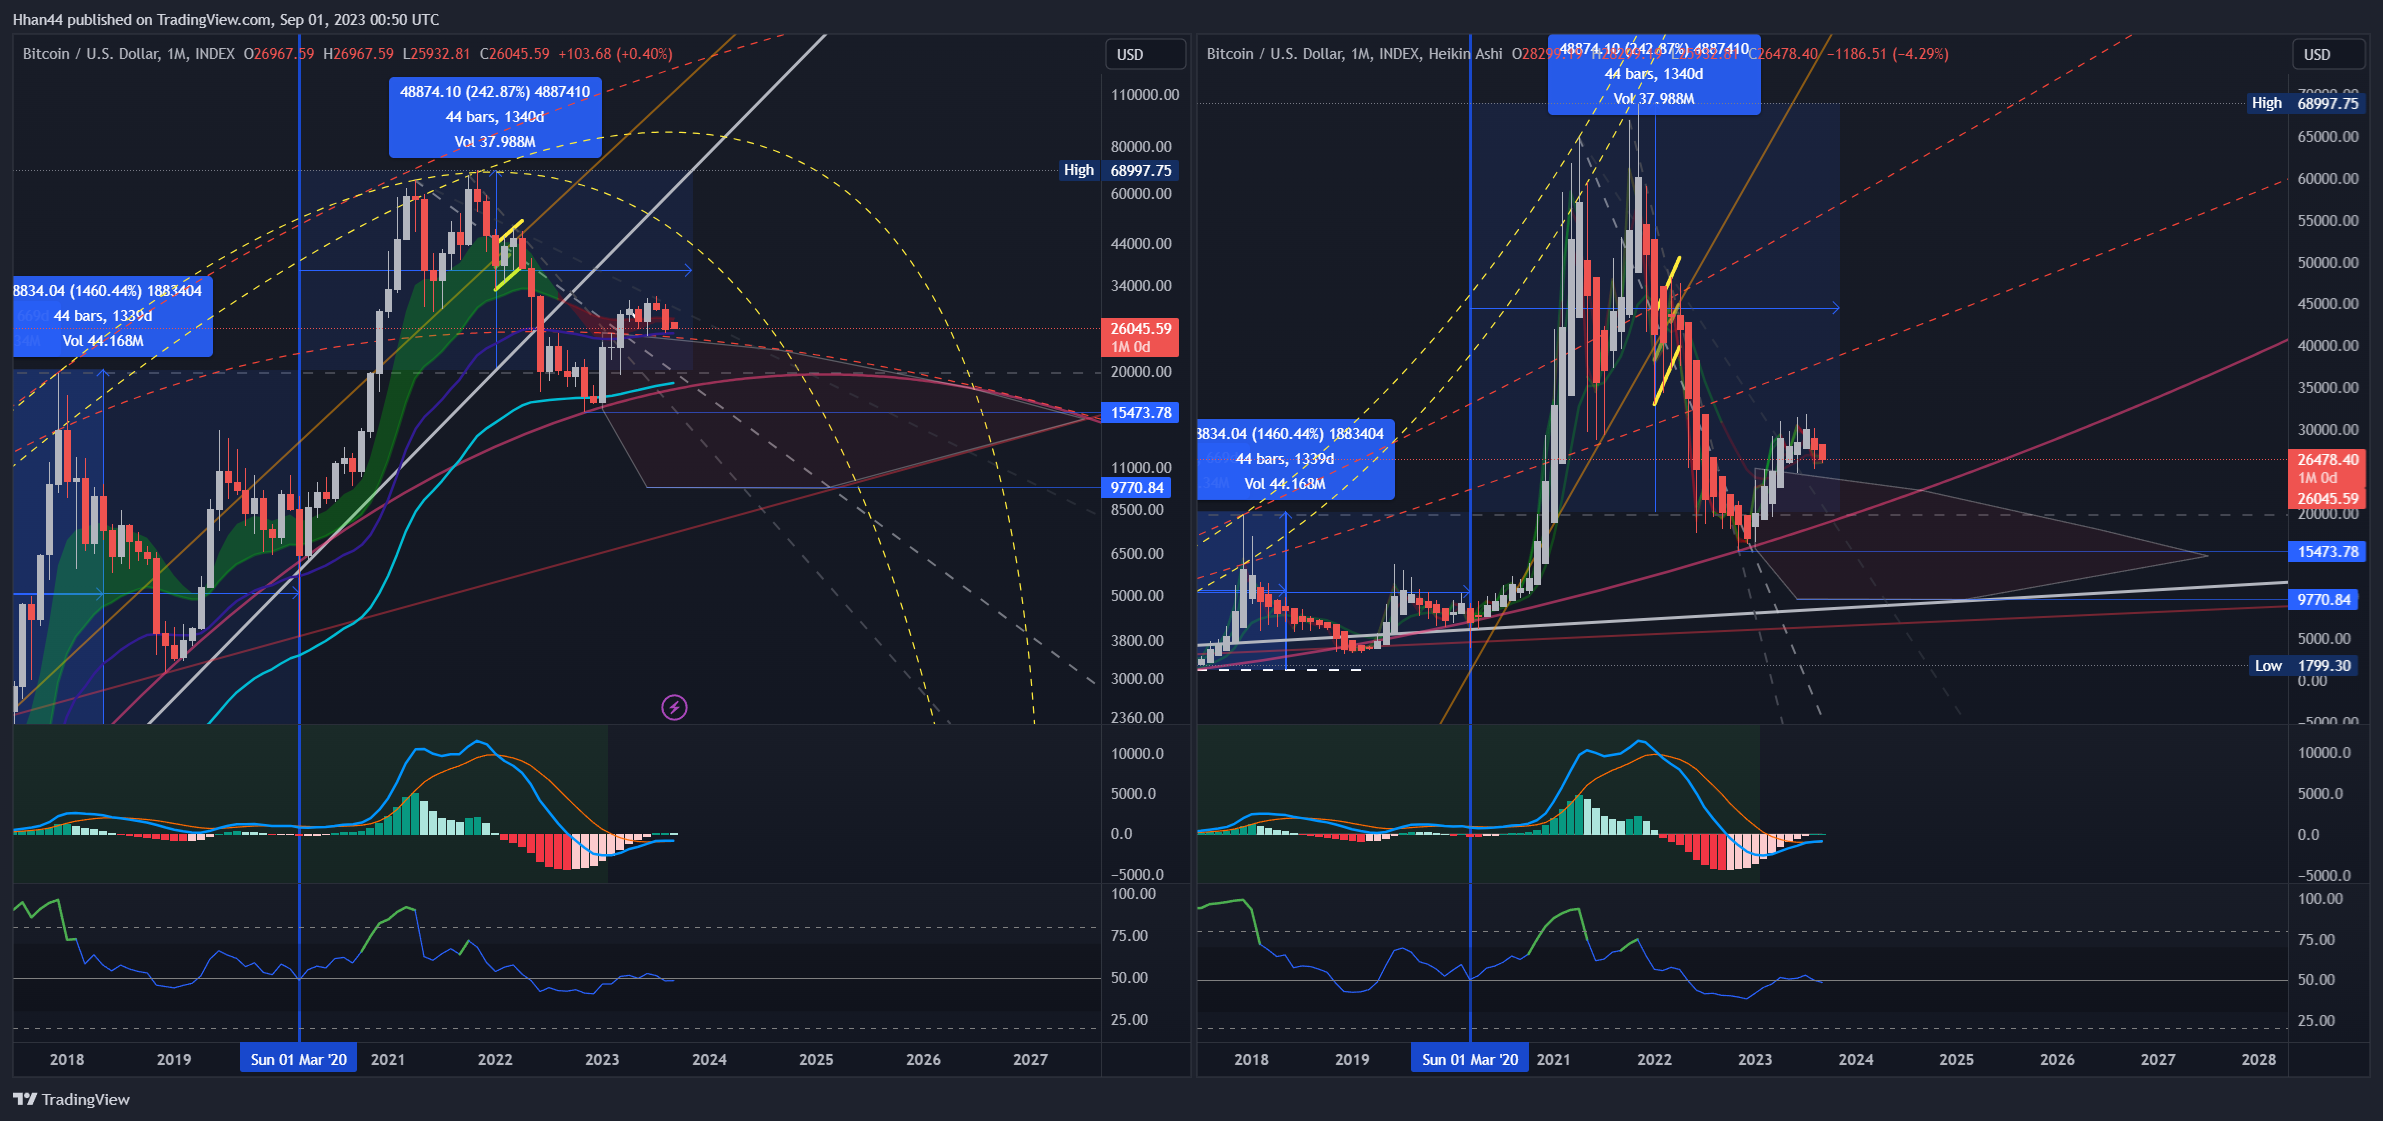This screenshot has height=1121, width=2383.
Task: Select the 48874.10 (242.87%) measurement box on left chart
Action: 495,117
